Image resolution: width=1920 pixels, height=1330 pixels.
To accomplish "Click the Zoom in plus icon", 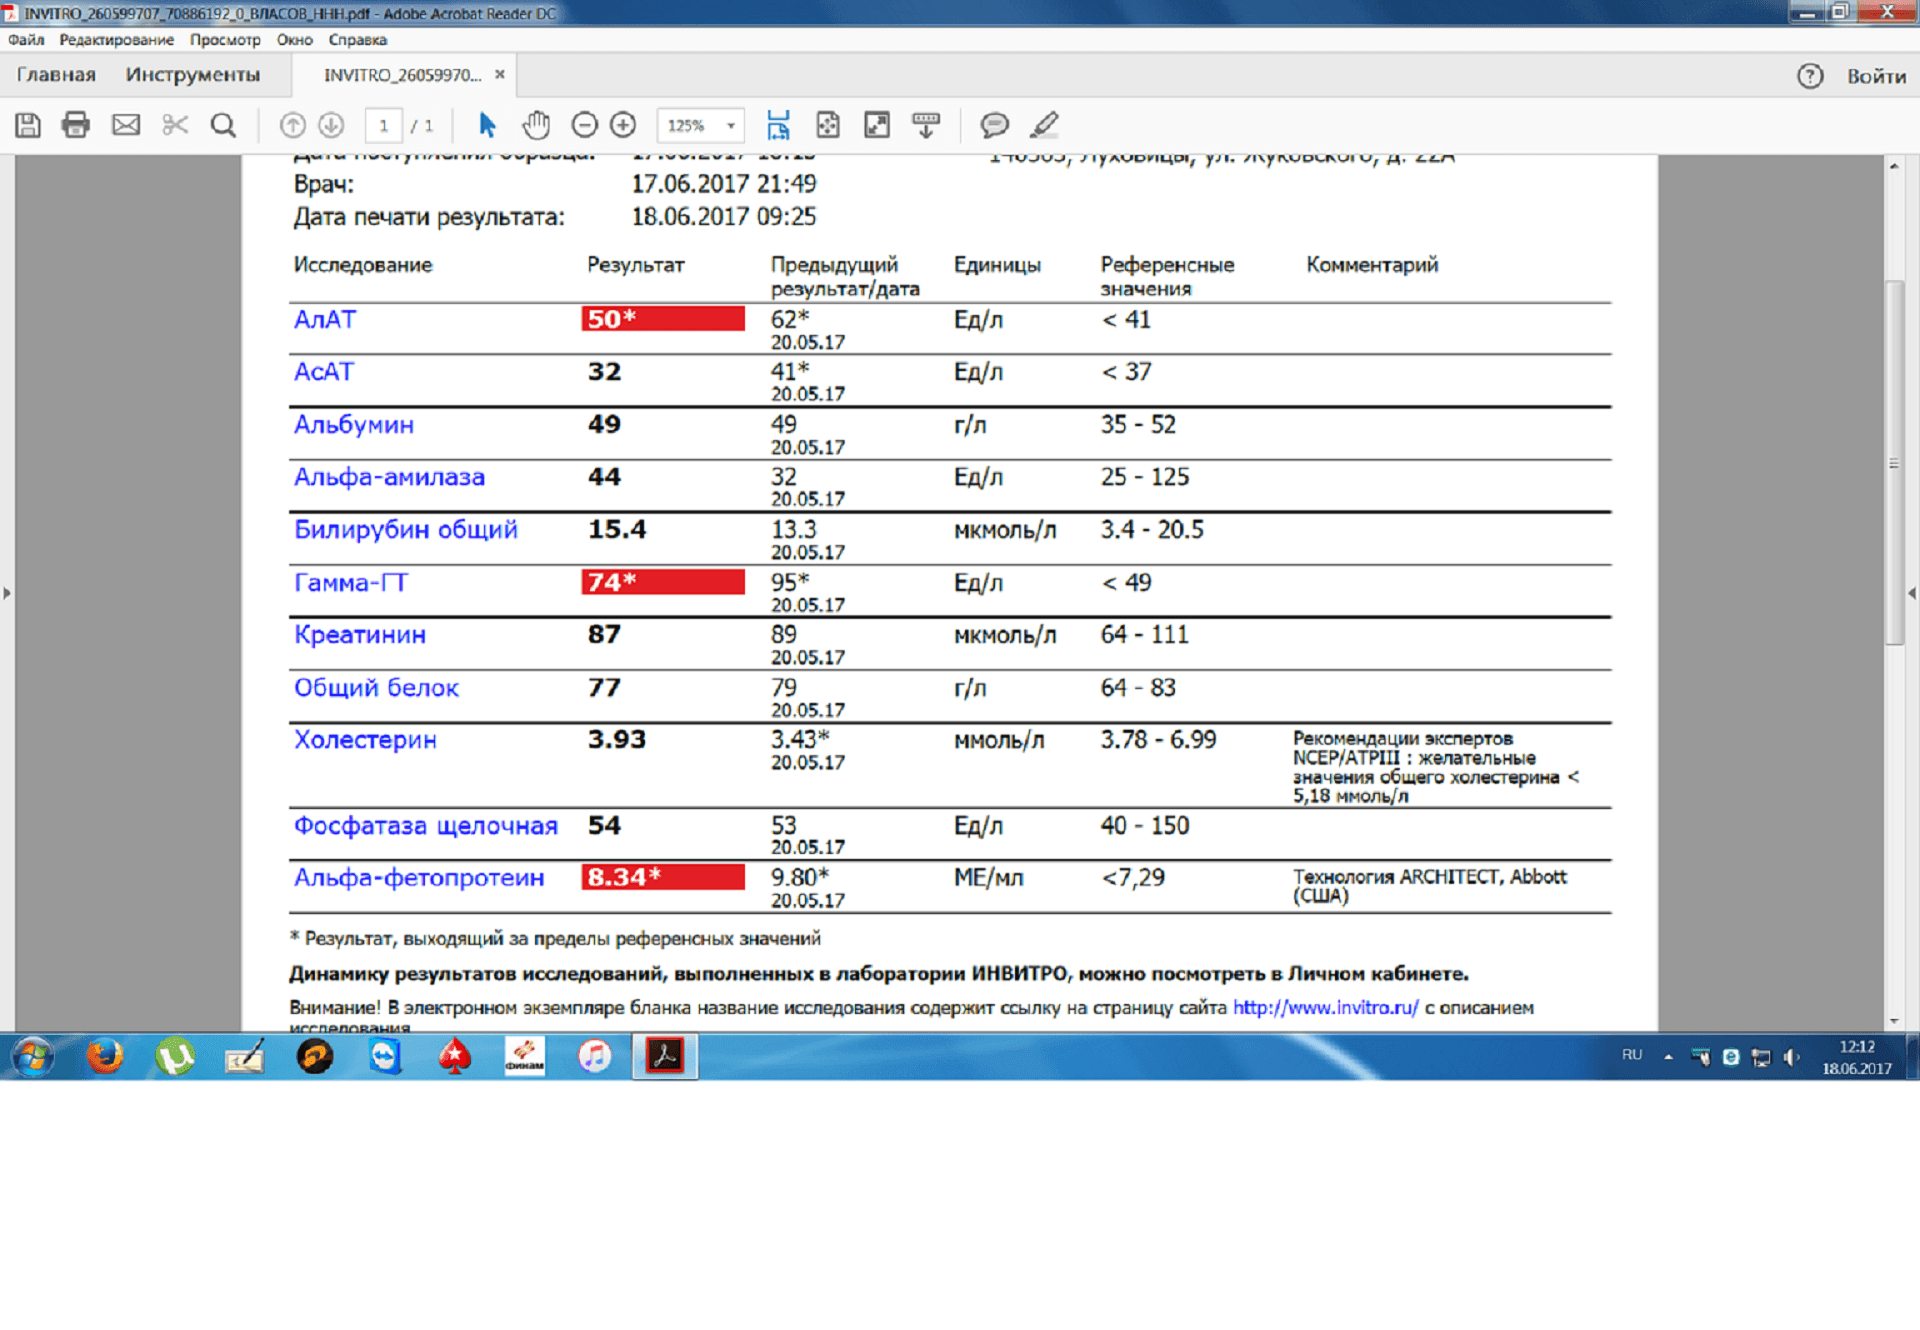I will [x=623, y=125].
